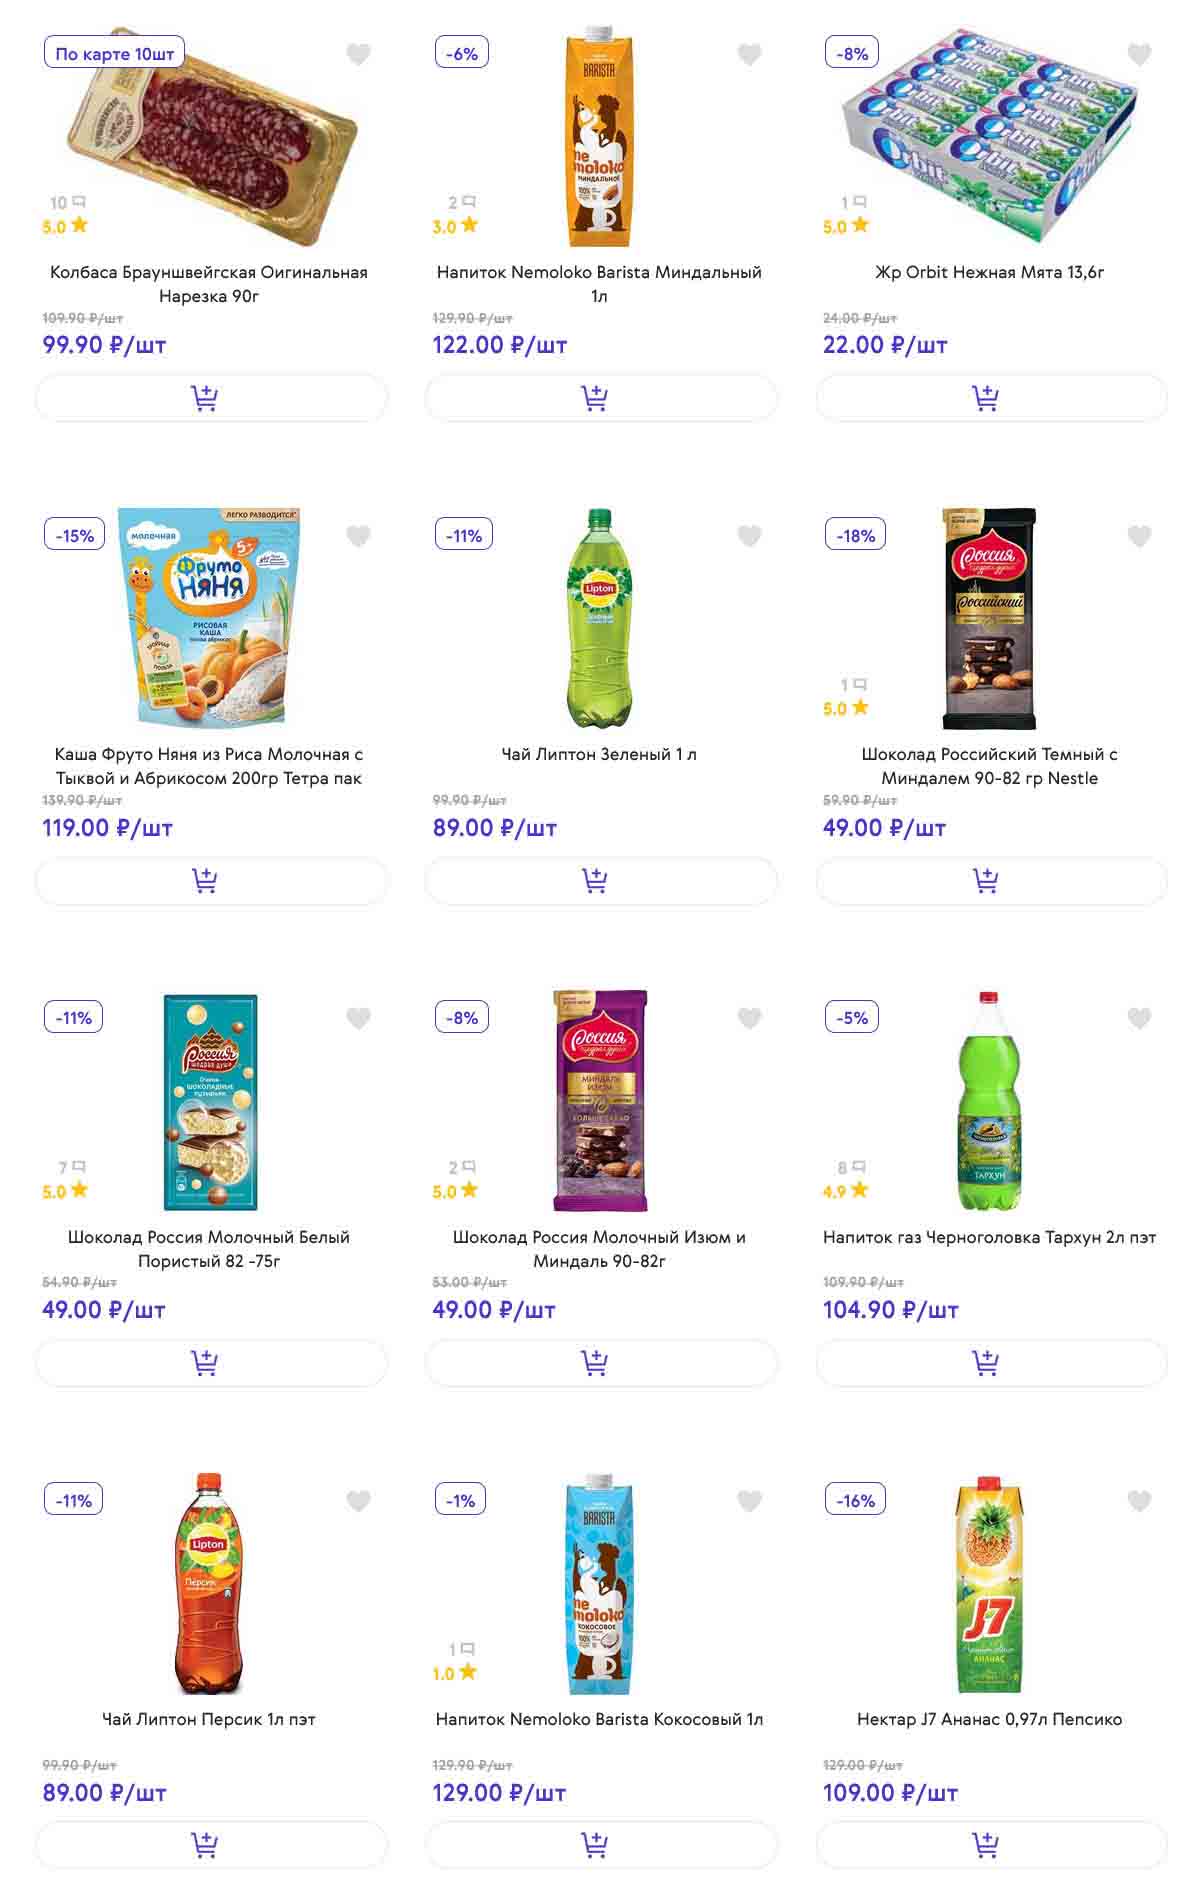This screenshot has width=1192, height=1894.
Task: Toggle favorite heart on Orbit gum
Action: coord(1139,54)
